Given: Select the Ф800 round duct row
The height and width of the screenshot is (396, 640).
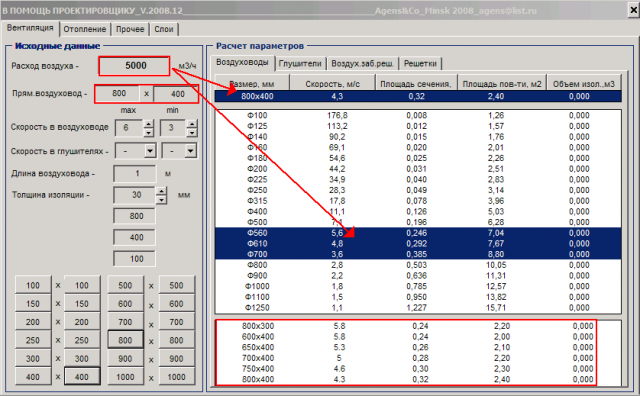Looking at the screenshot, I should click(418, 265).
